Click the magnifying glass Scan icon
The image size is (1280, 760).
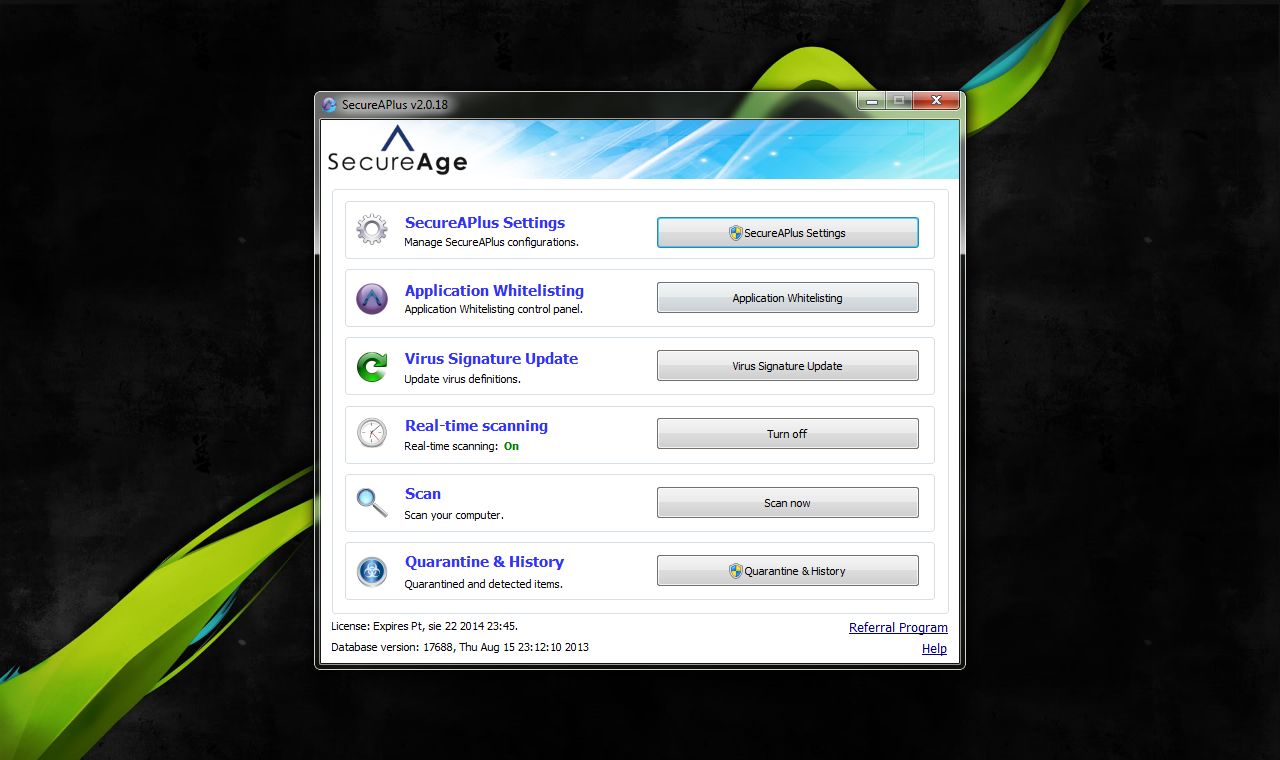[372, 502]
